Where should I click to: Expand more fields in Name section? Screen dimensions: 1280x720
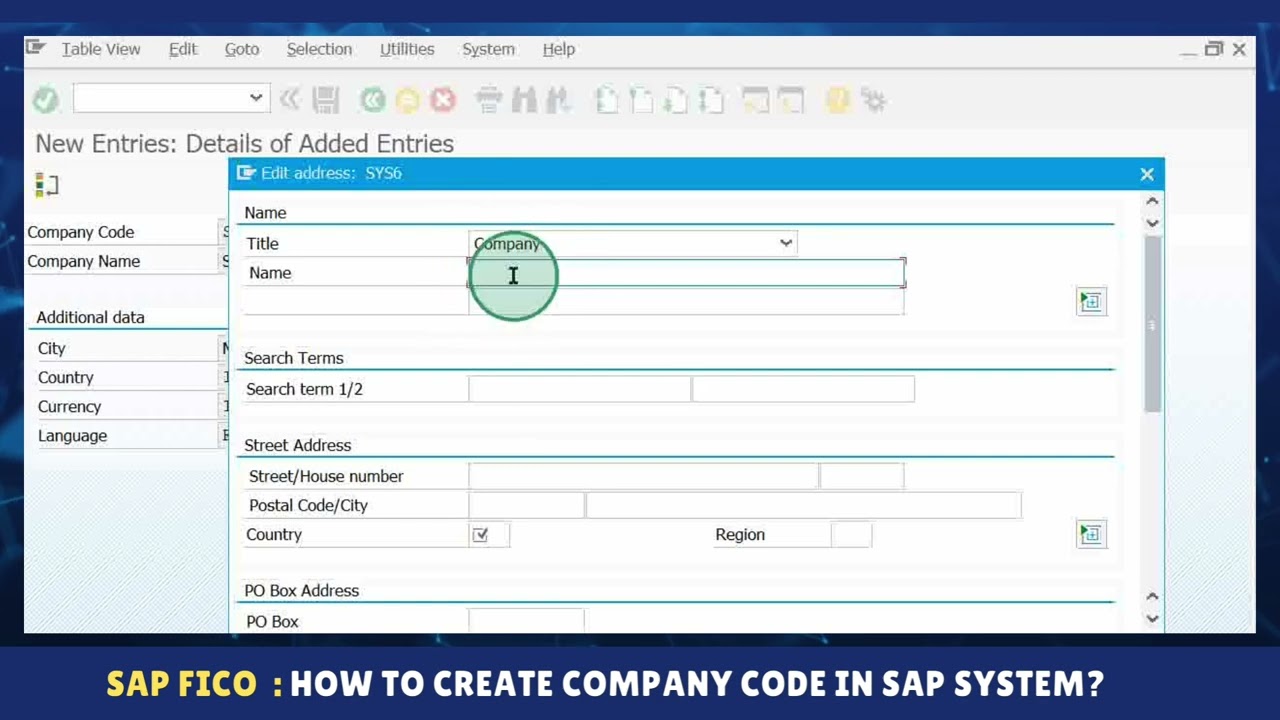[1091, 301]
